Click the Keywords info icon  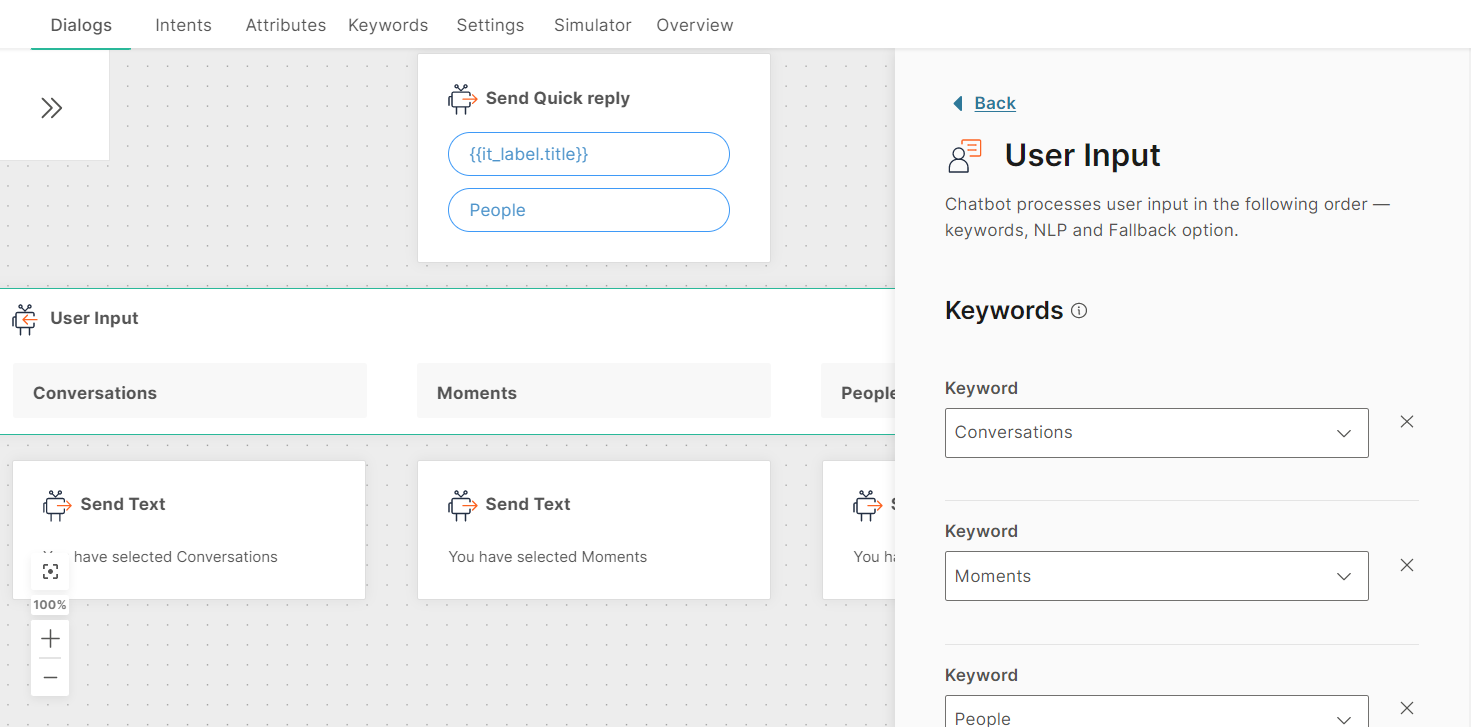tap(1079, 311)
